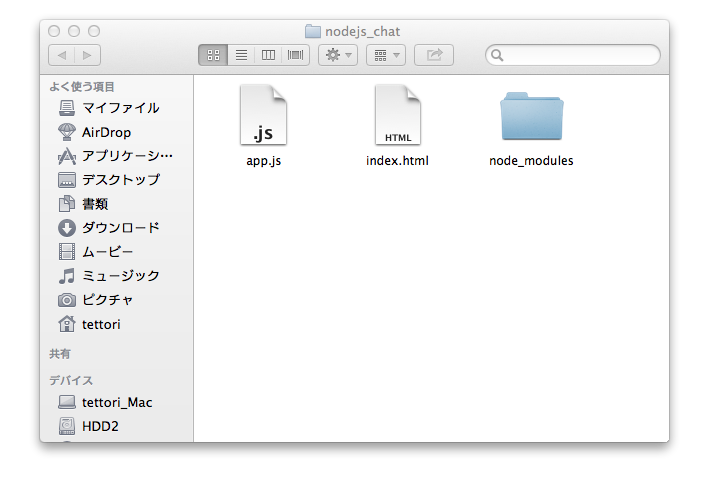Click the nodejs_chat title folder icon
Viewport: 709px width, 502px height.
point(312,31)
